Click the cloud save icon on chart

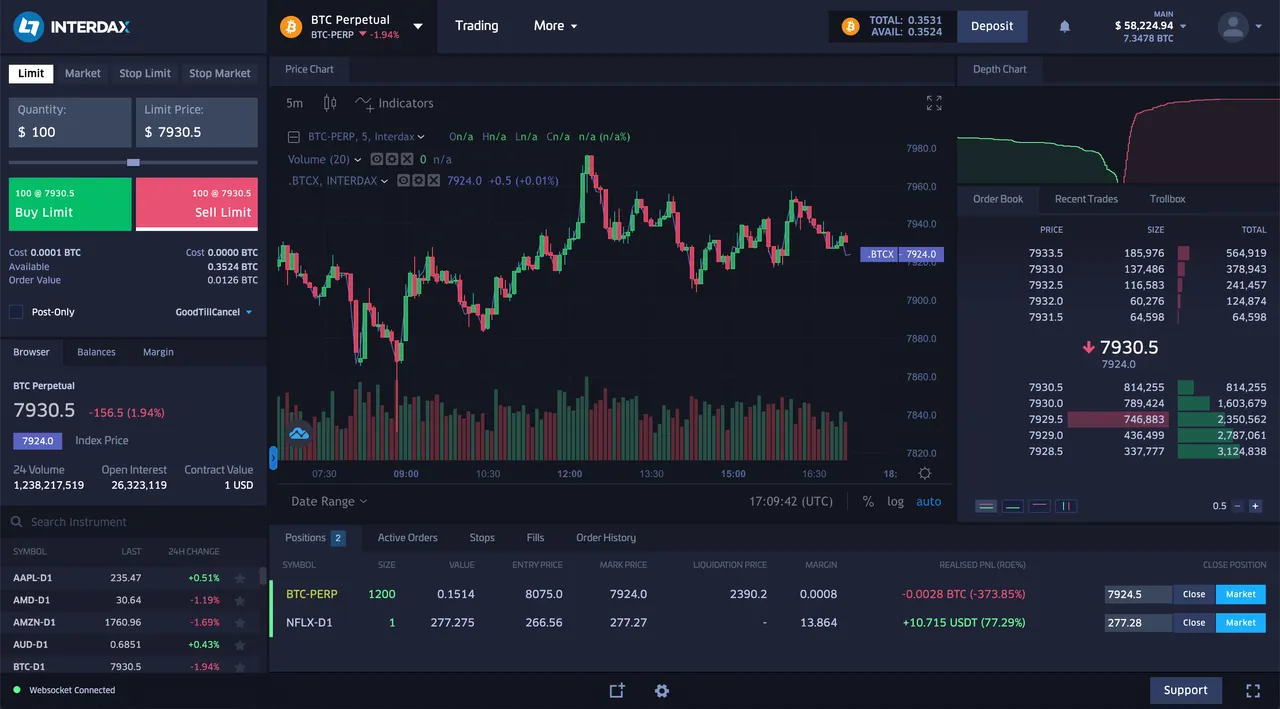(299, 433)
